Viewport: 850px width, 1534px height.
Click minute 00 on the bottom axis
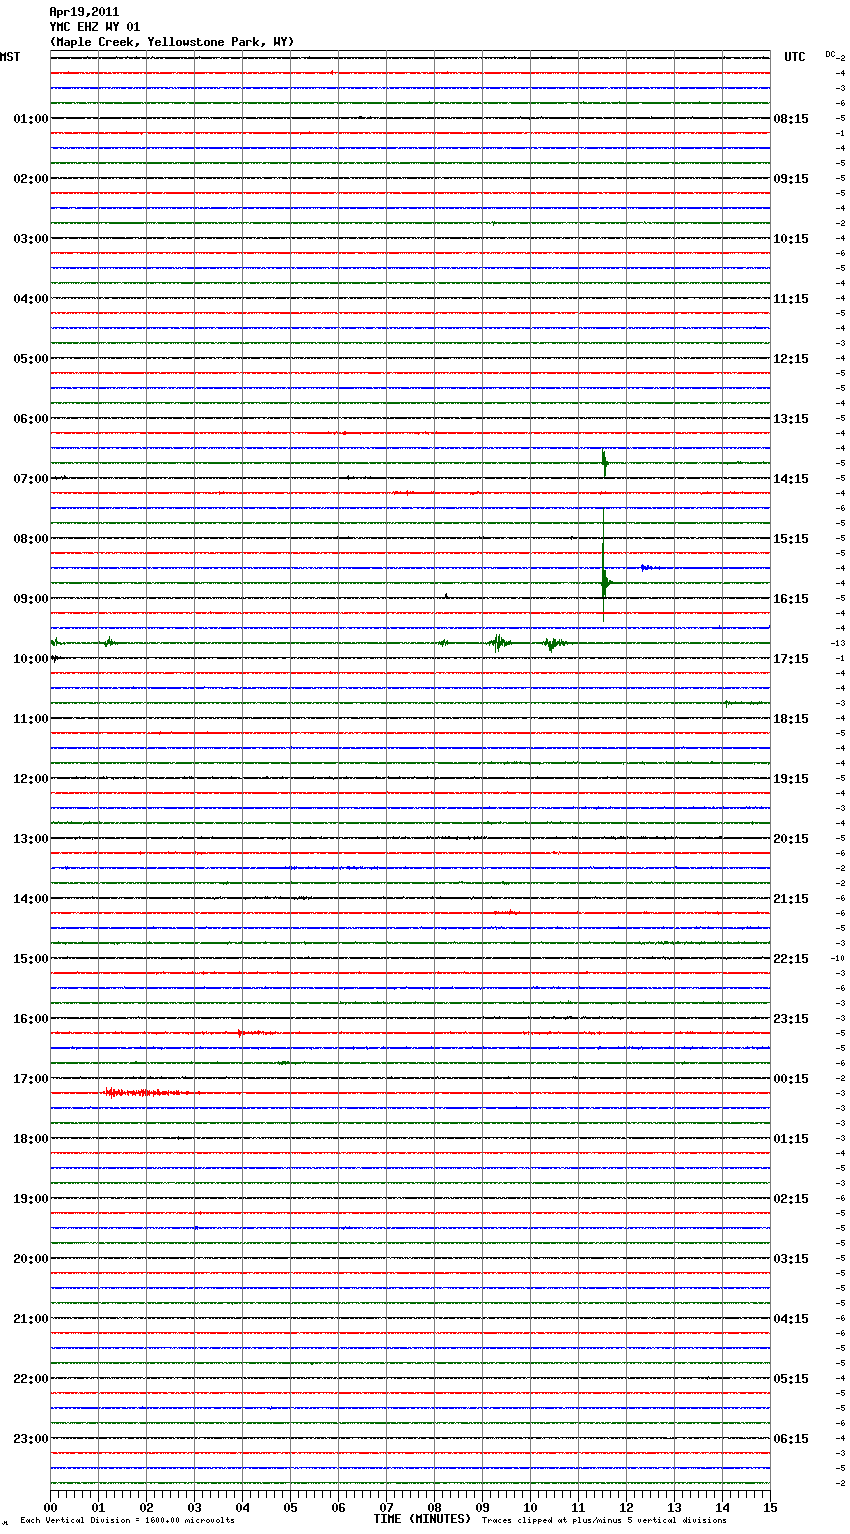50,1506
